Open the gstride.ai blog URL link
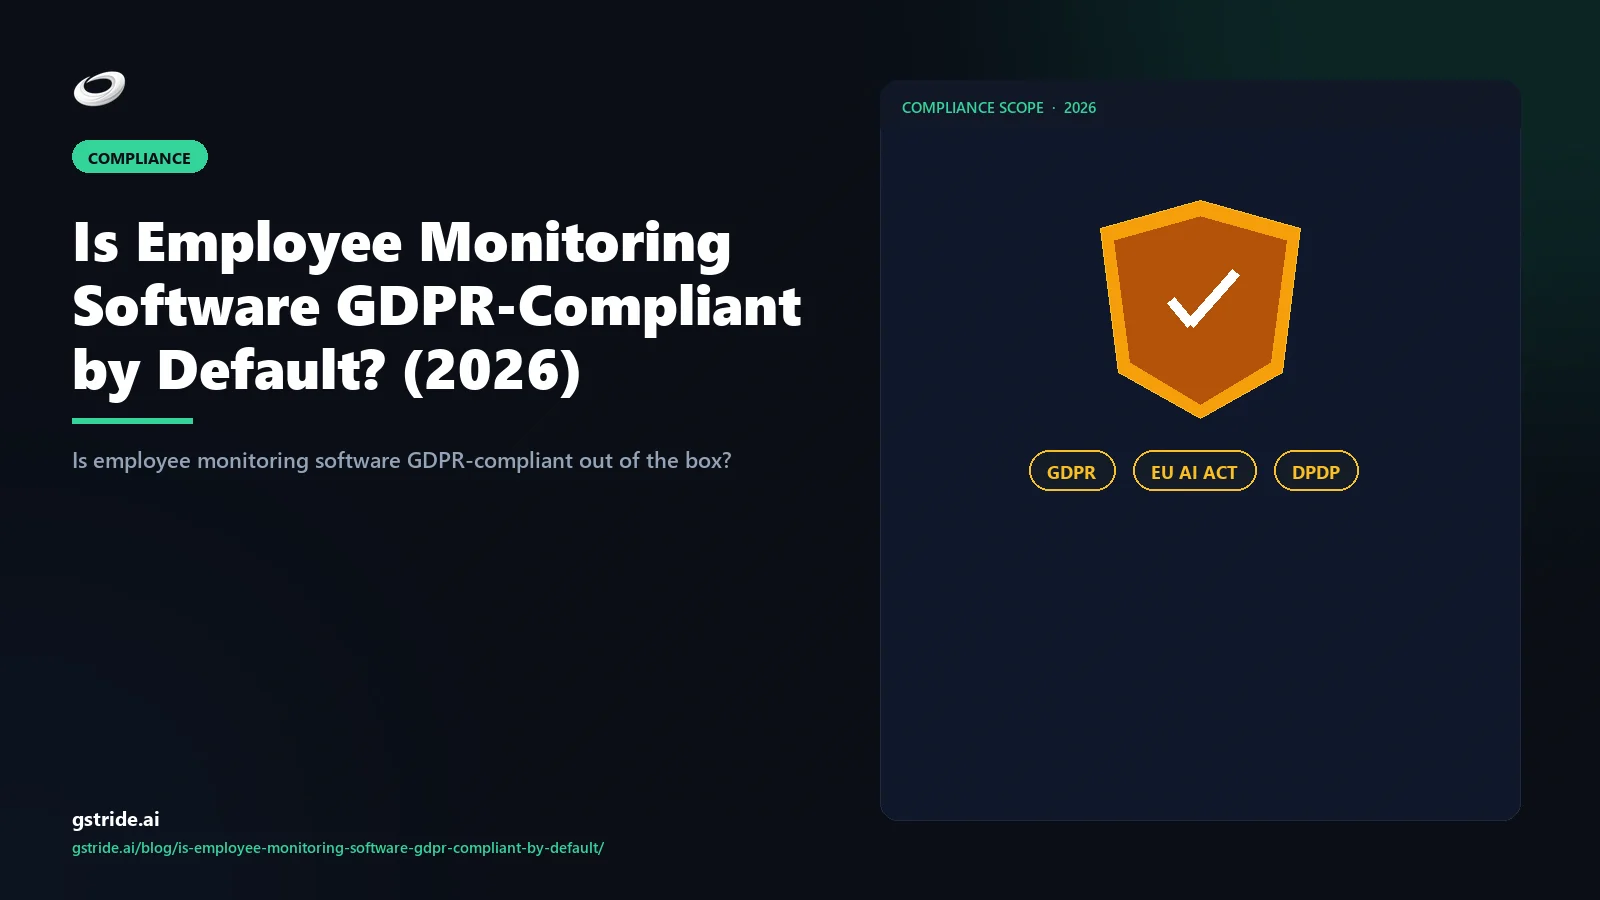Image resolution: width=1600 pixels, height=900 pixels. [338, 848]
